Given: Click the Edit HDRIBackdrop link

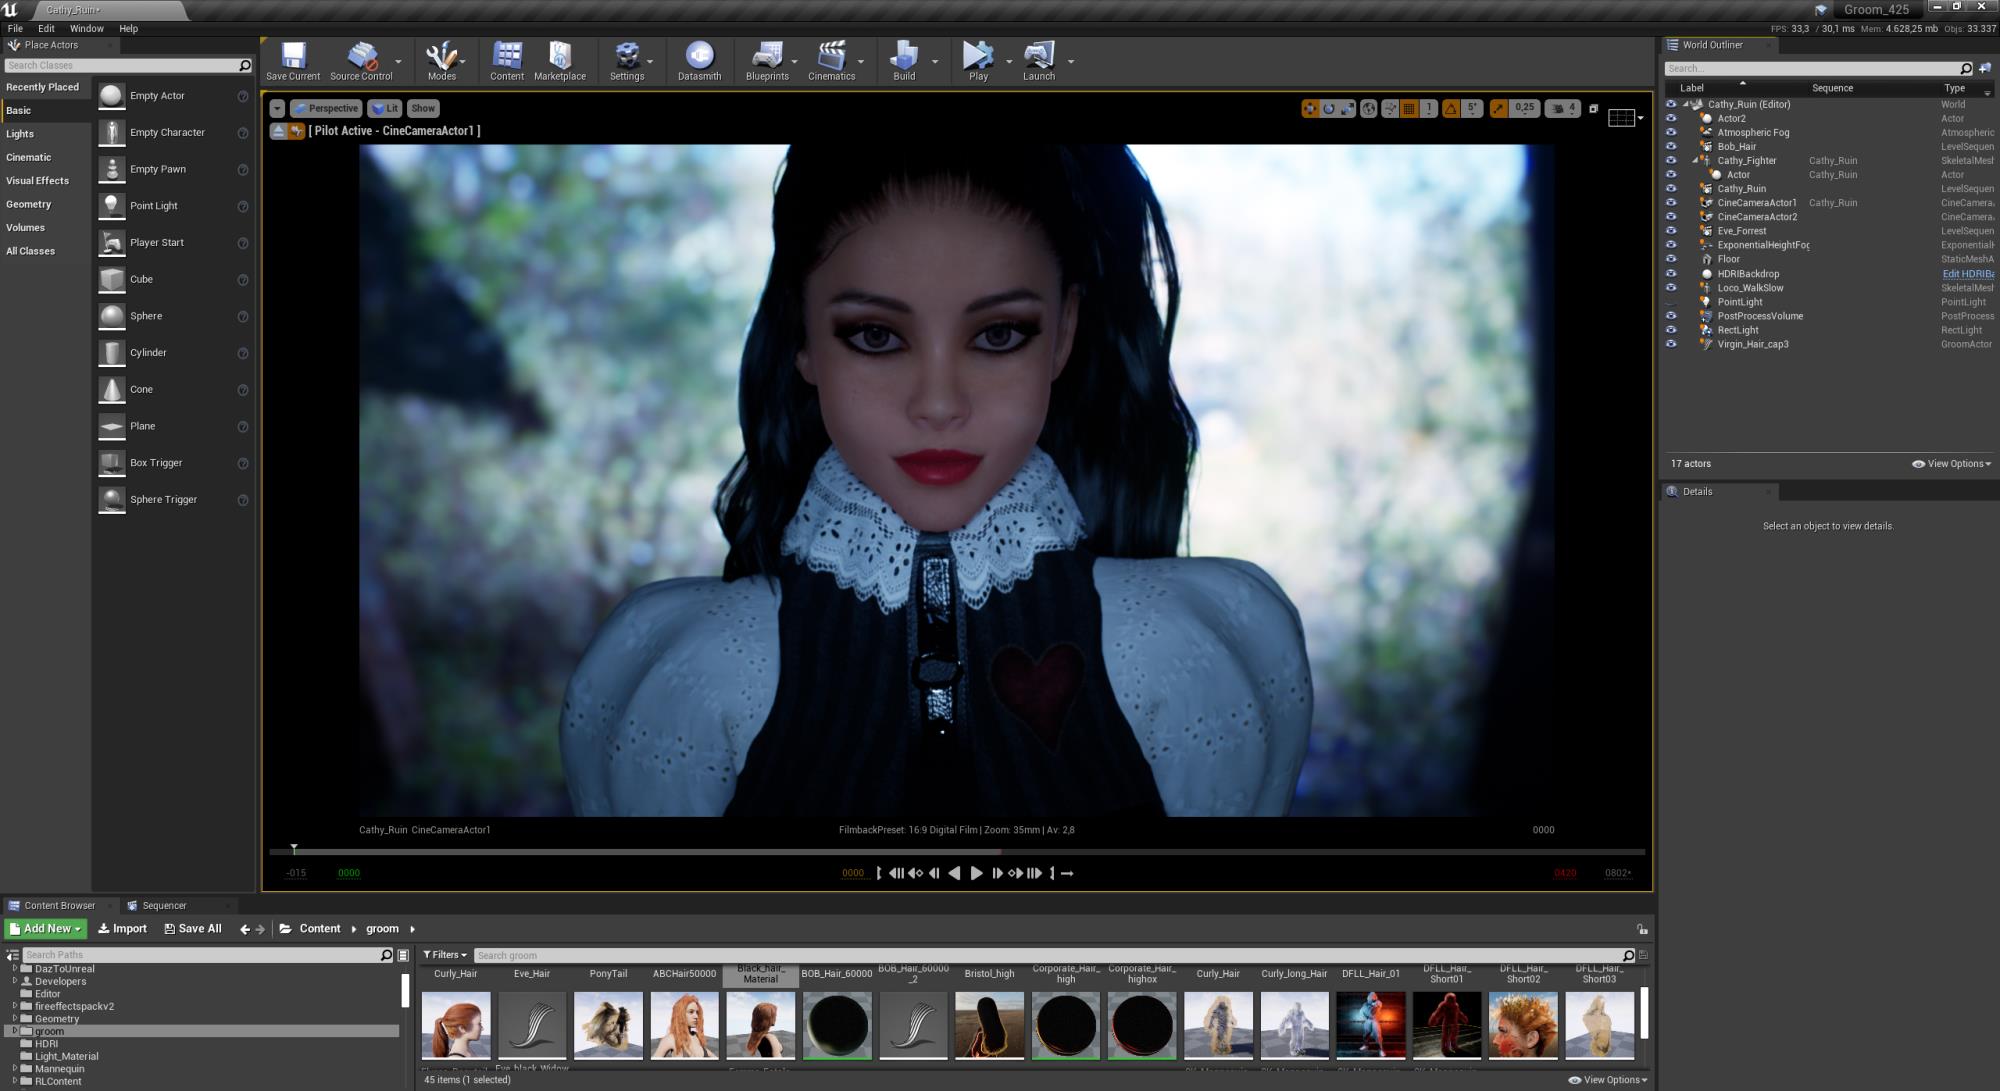Looking at the screenshot, I should pyautogui.click(x=1968, y=273).
